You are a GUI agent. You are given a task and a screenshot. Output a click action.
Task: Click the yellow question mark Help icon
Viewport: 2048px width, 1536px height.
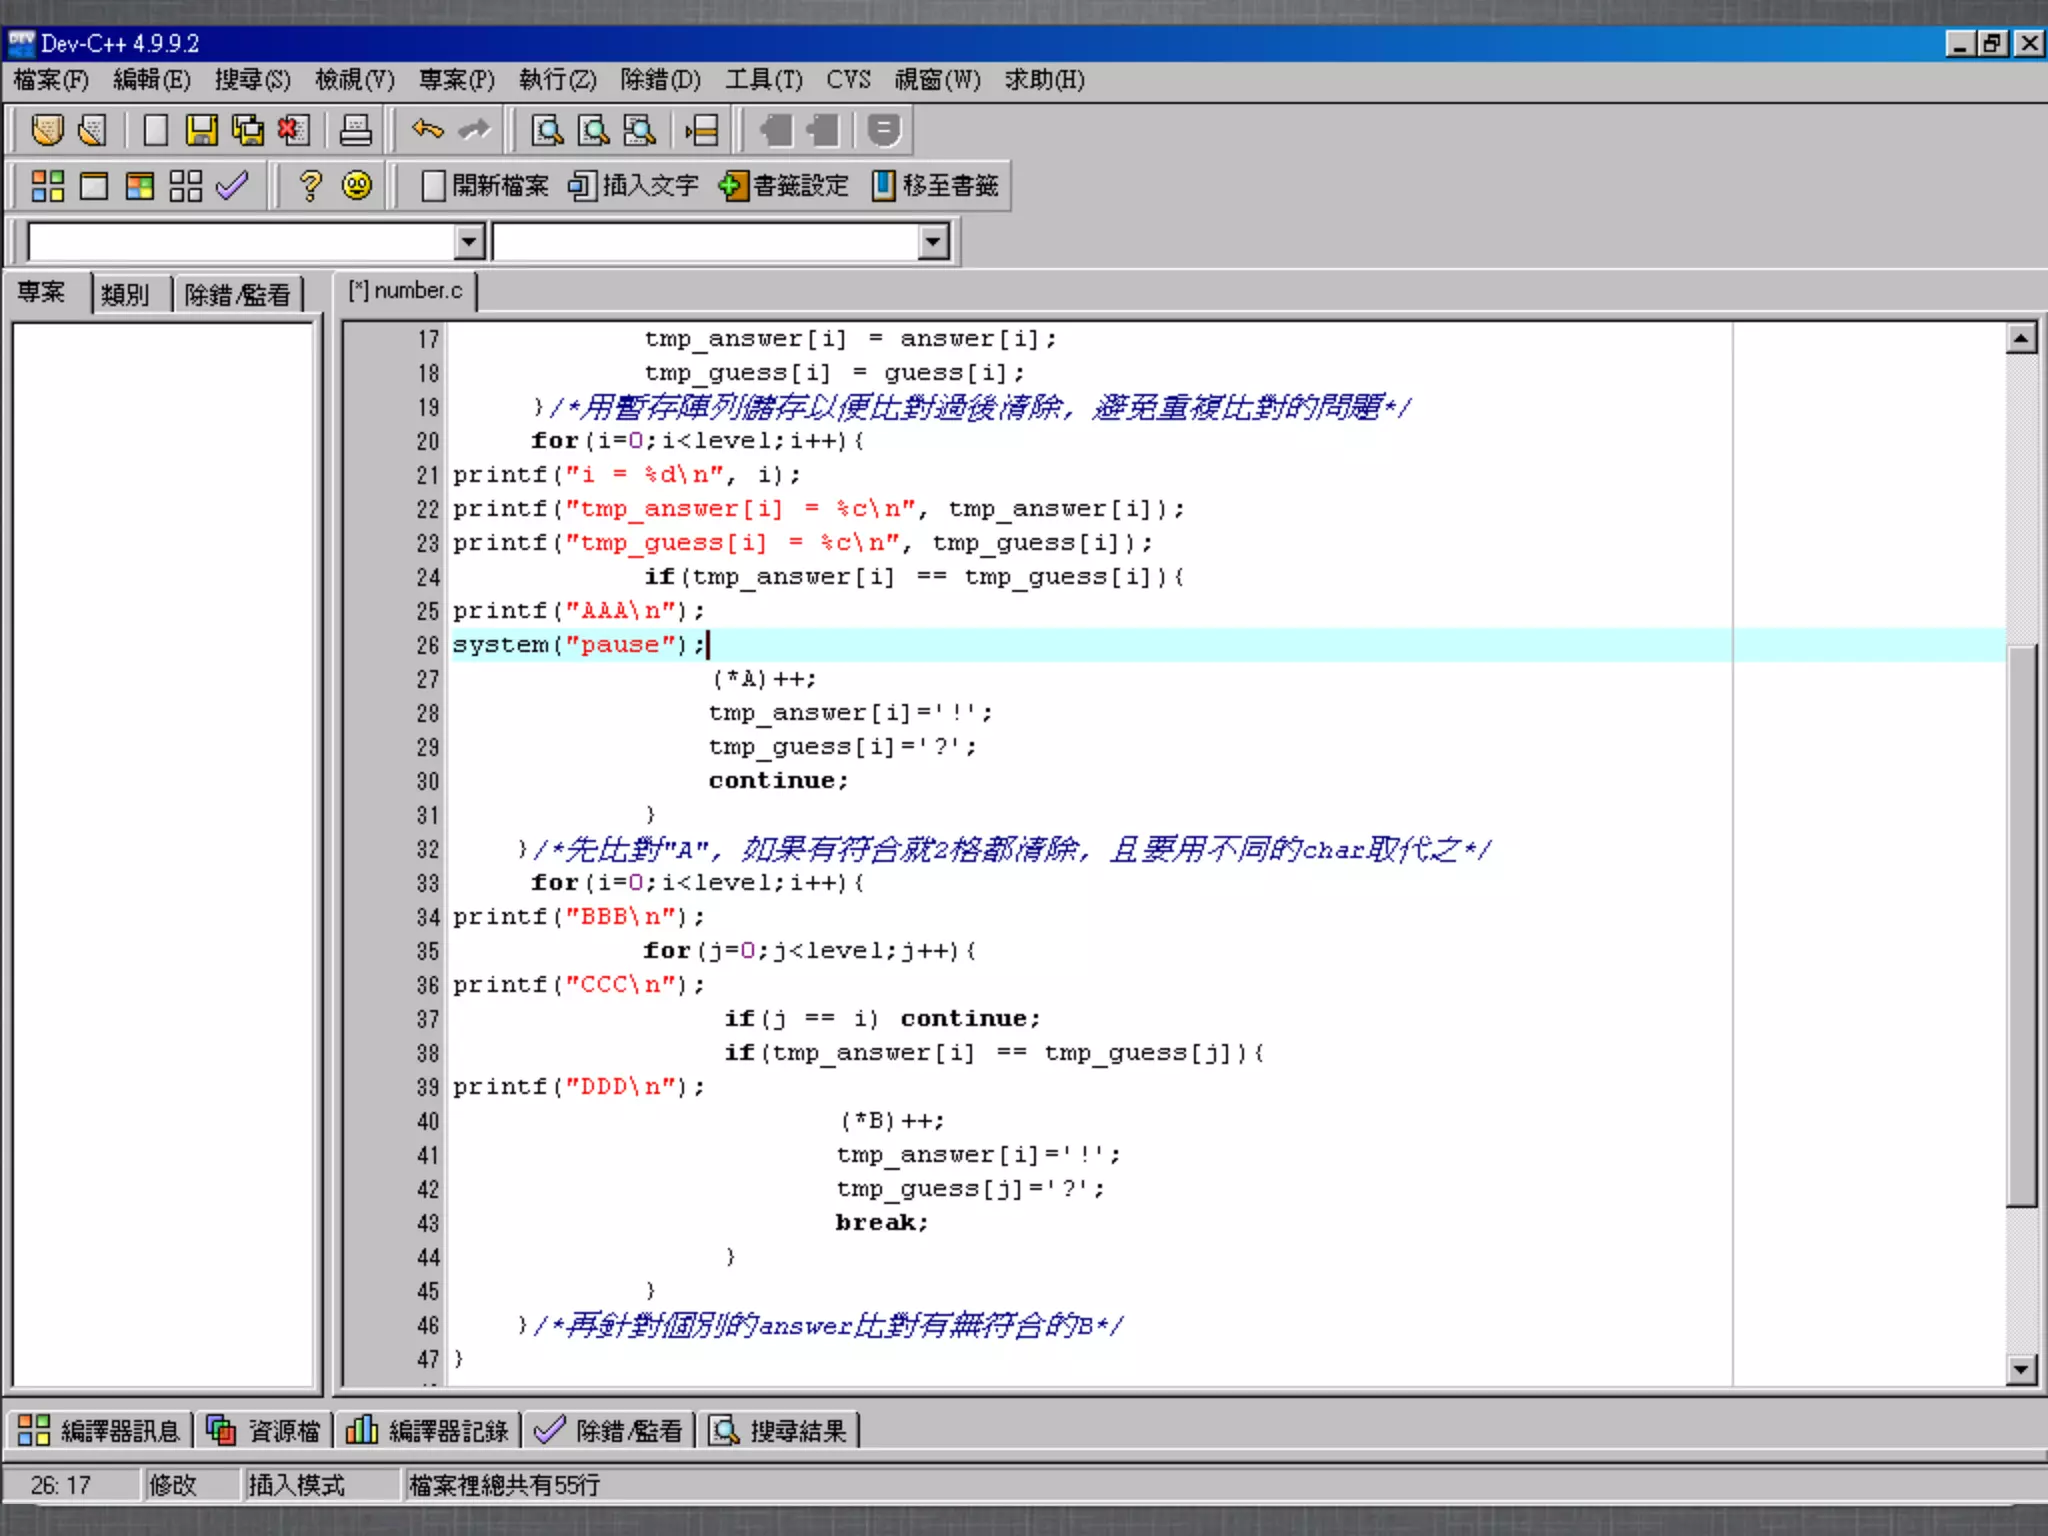coord(310,186)
